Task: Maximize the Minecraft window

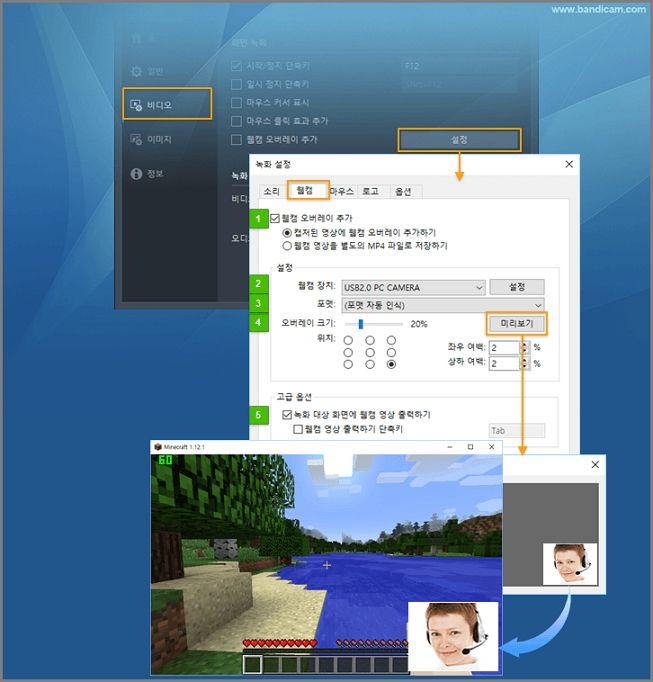Action: point(470,447)
